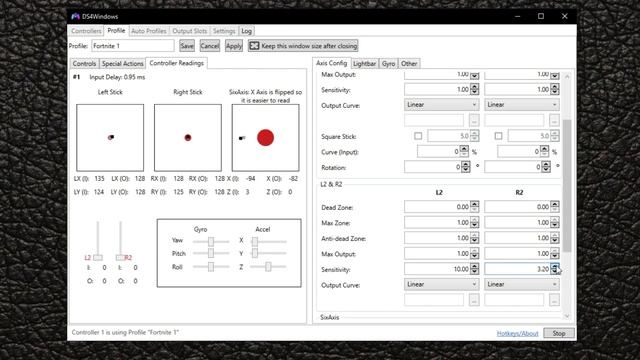Click the Apply button

pos(234,46)
